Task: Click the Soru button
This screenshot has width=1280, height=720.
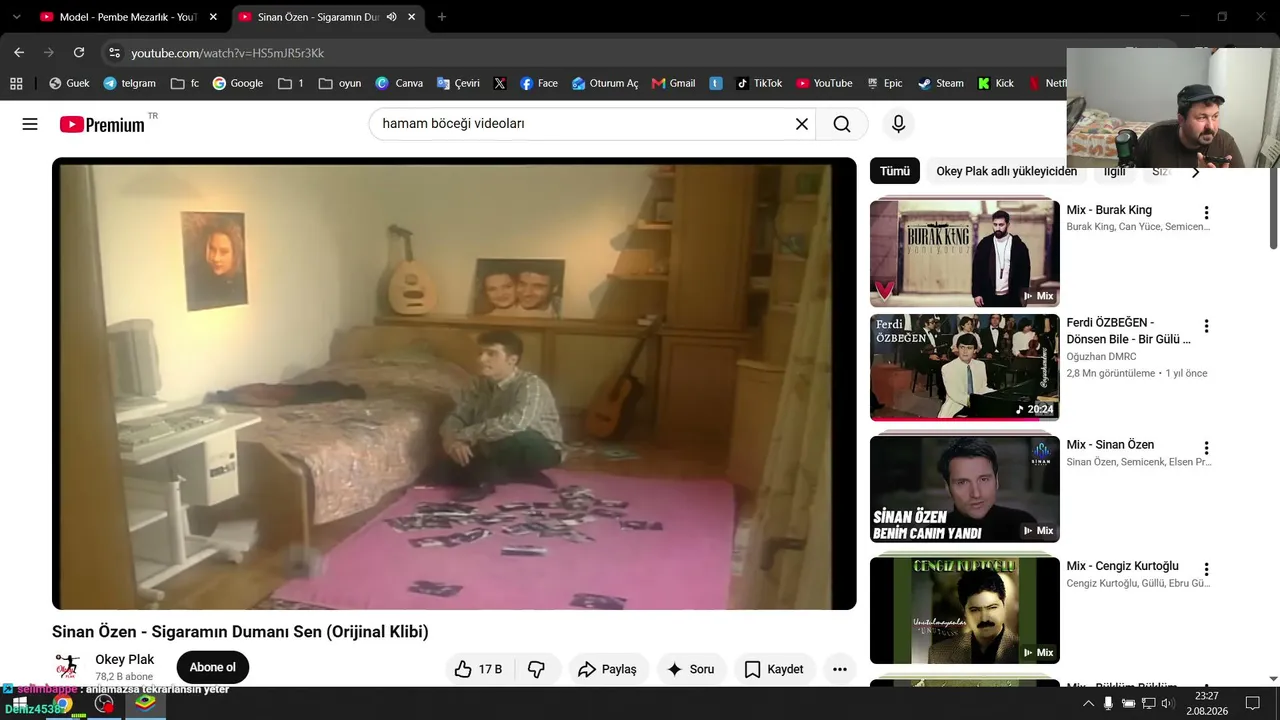Action: pyautogui.click(x=690, y=669)
